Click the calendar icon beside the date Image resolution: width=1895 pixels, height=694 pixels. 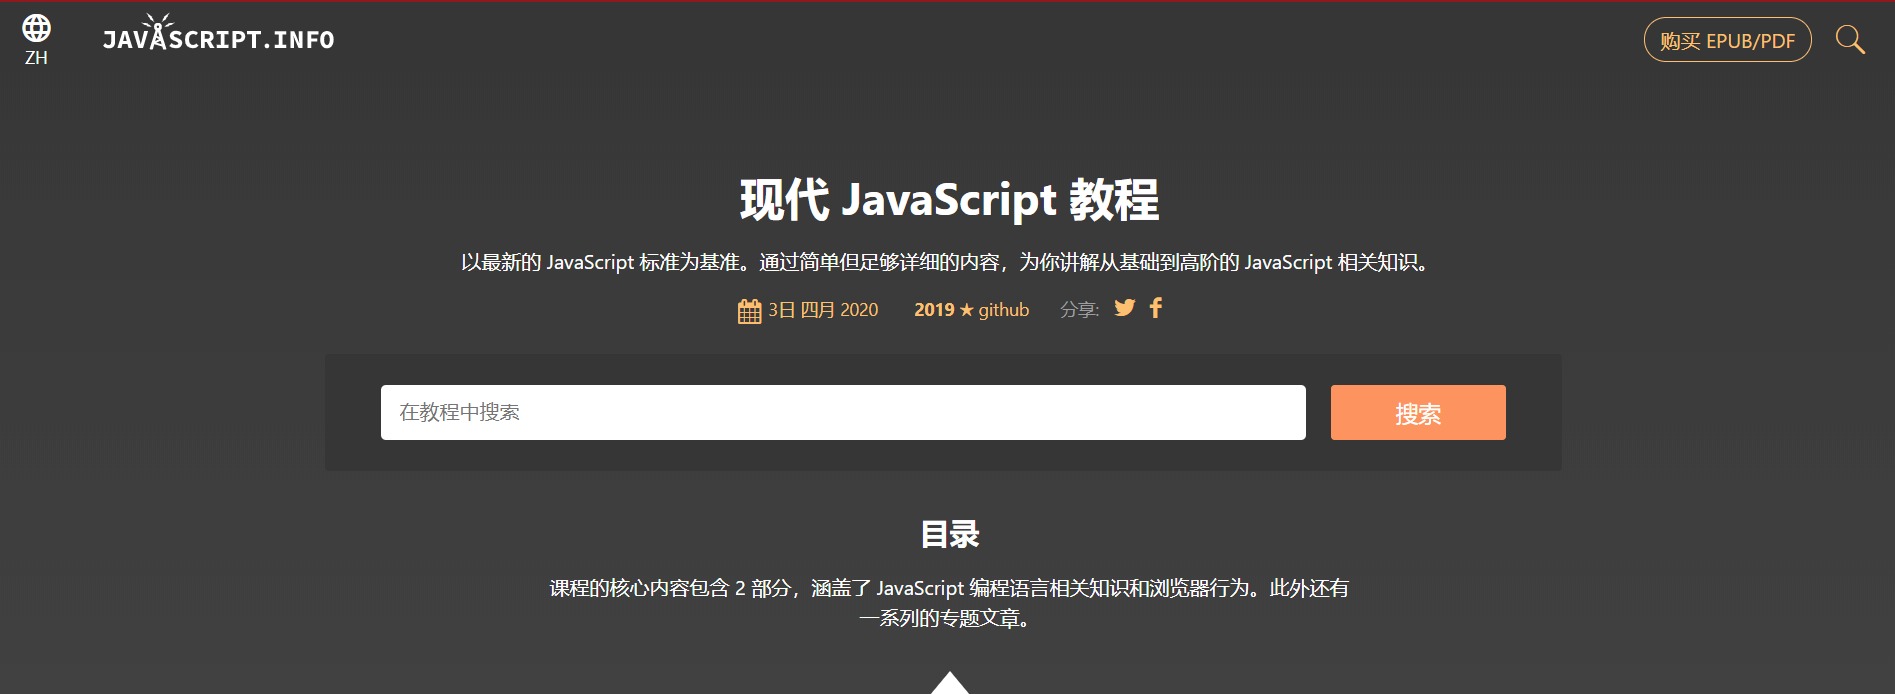click(749, 311)
